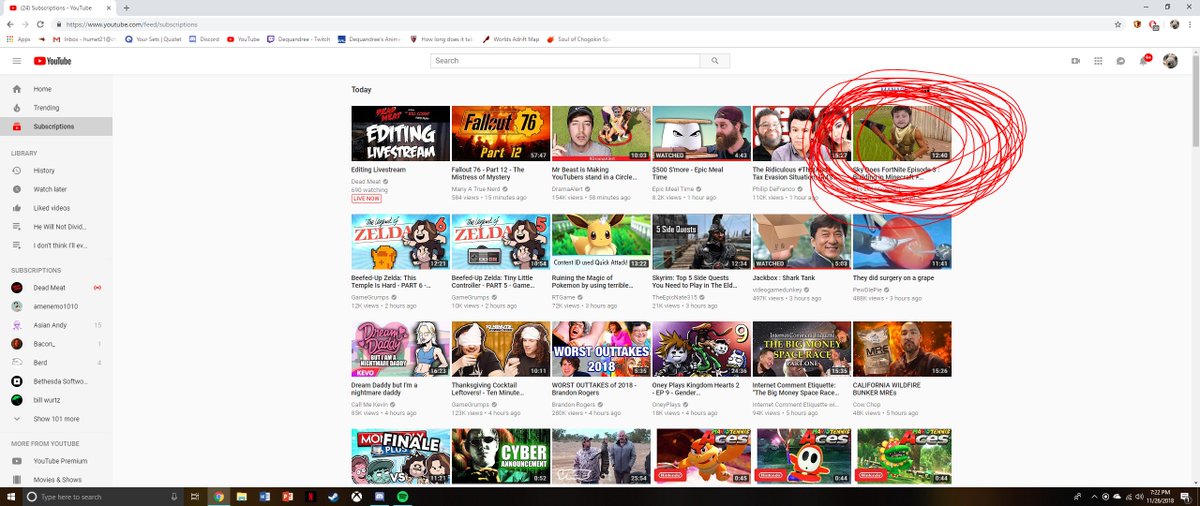Click the Many A True Nerd channel name
This screenshot has height=506, width=1200.
pos(478,189)
